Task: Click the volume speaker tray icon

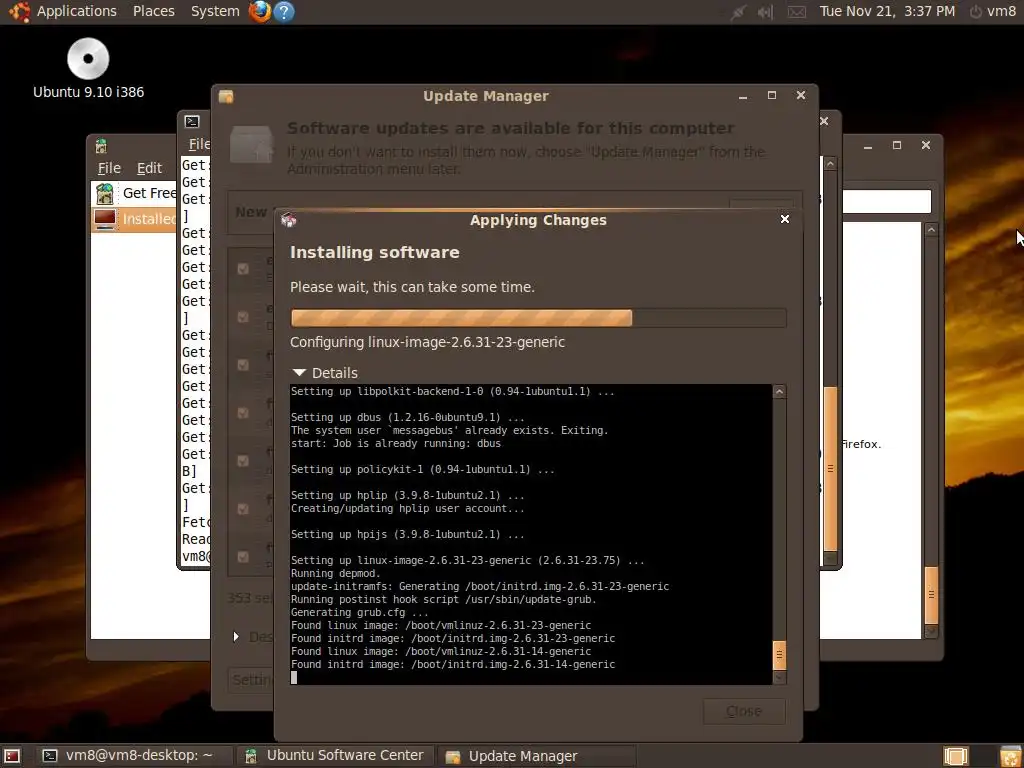Action: tap(766, 12)
